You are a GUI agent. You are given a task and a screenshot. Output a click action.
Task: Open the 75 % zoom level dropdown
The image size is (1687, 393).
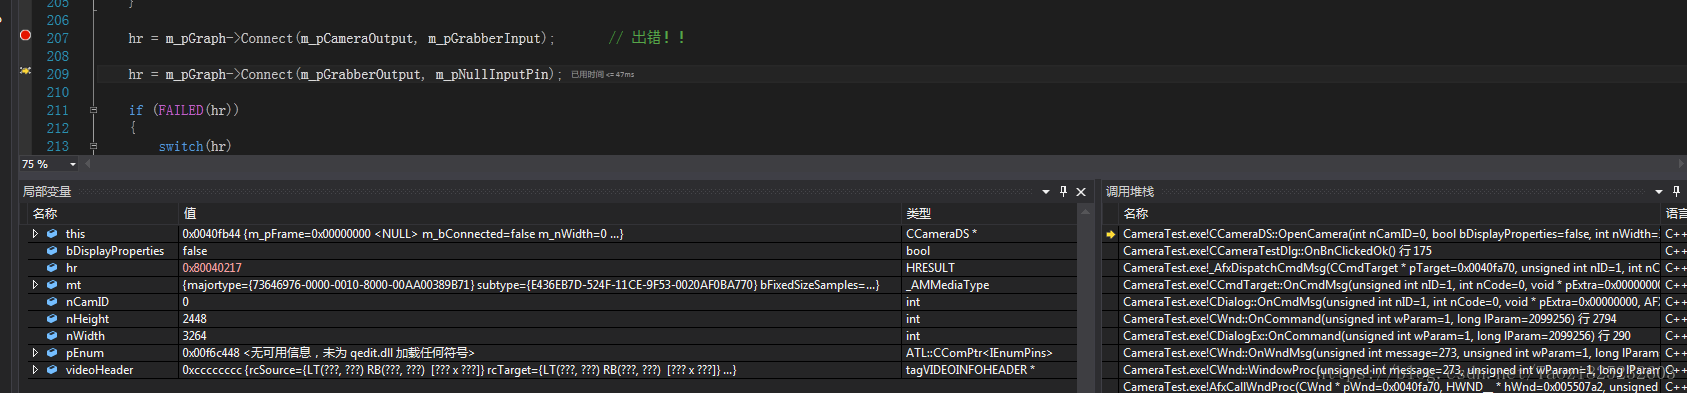tap(73, 164)
